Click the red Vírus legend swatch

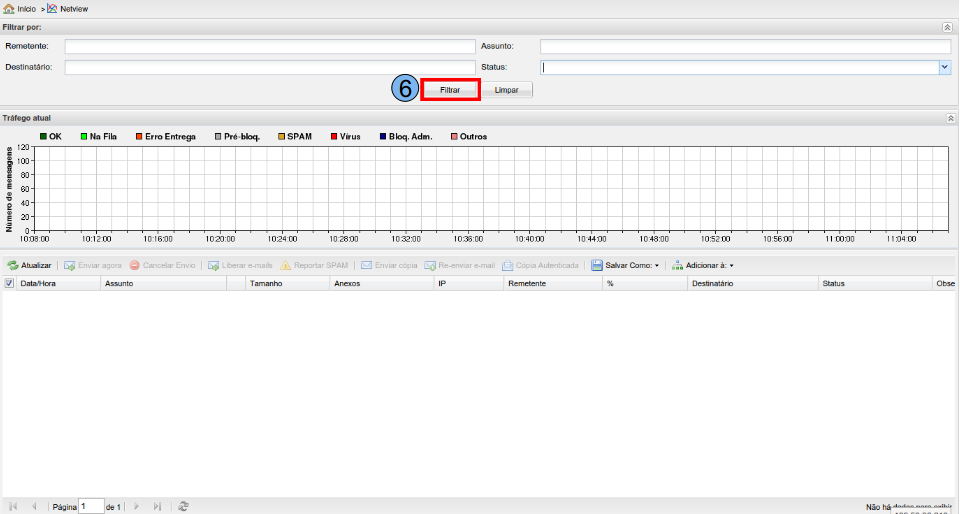click(334, 136)
